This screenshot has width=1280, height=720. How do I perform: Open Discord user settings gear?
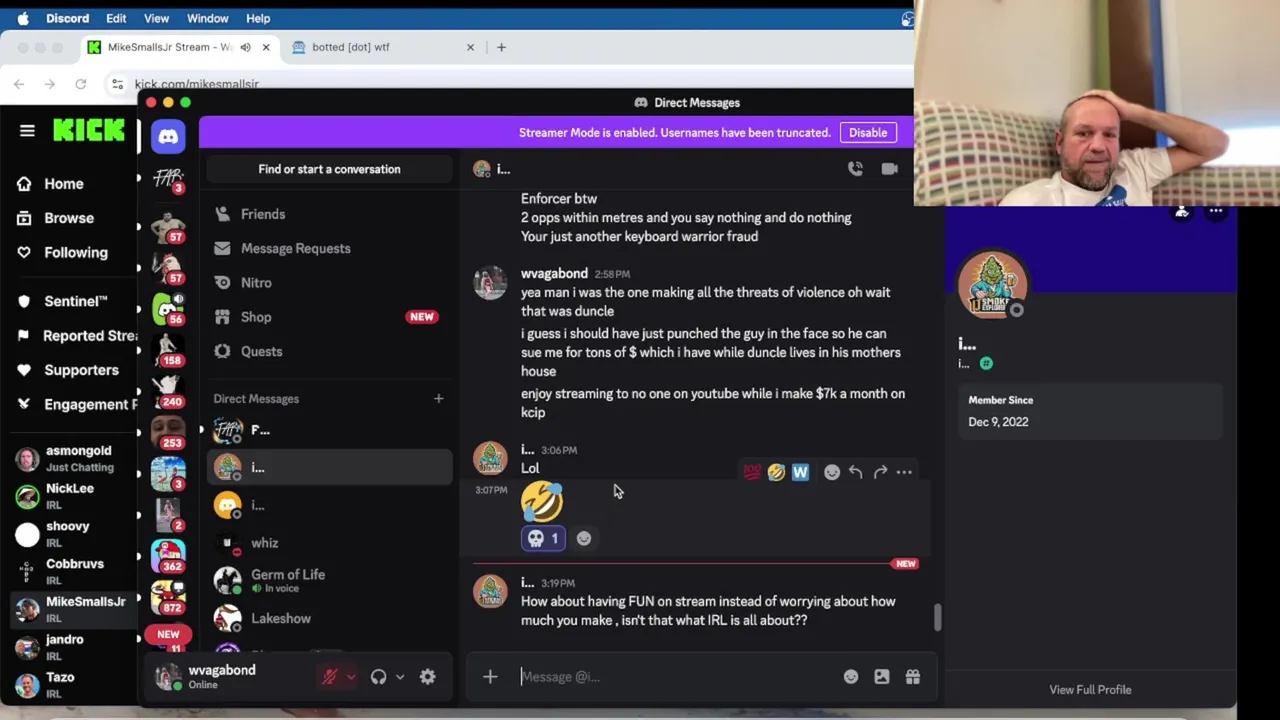pyautogui.click(x=427, y=677)
